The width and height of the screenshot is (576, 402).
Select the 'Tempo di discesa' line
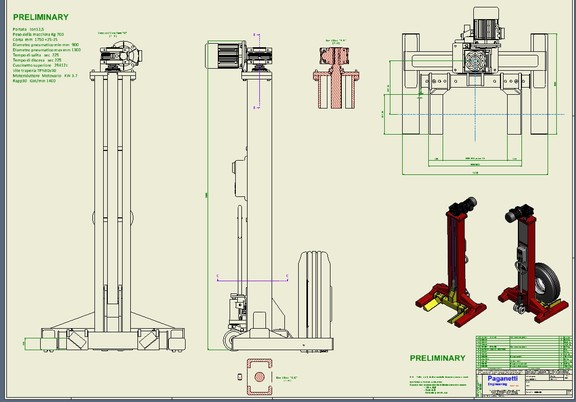click(x=37, y=60)
